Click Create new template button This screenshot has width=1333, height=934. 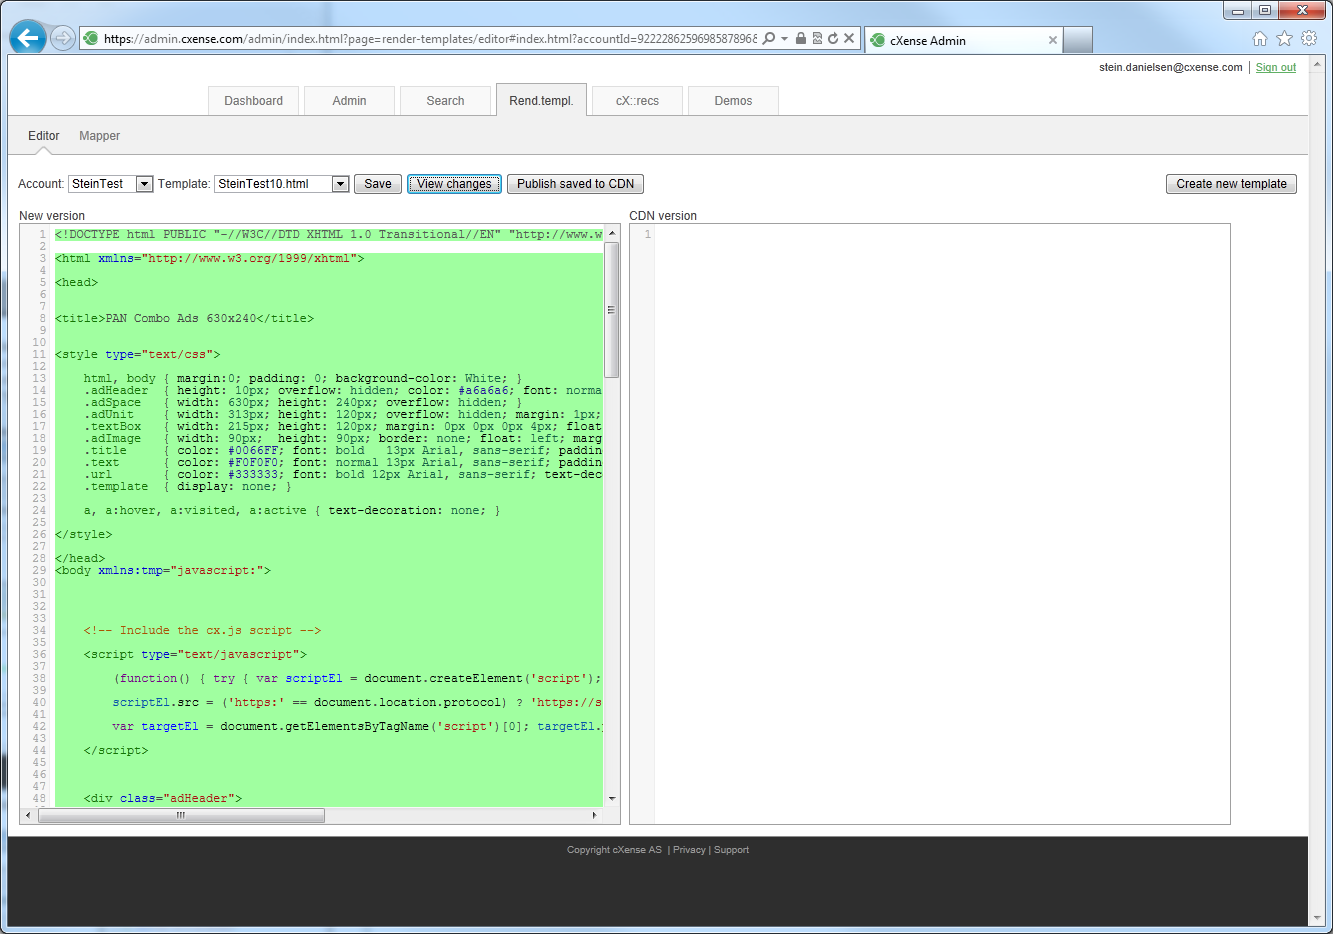click(x=1231, y=184)
